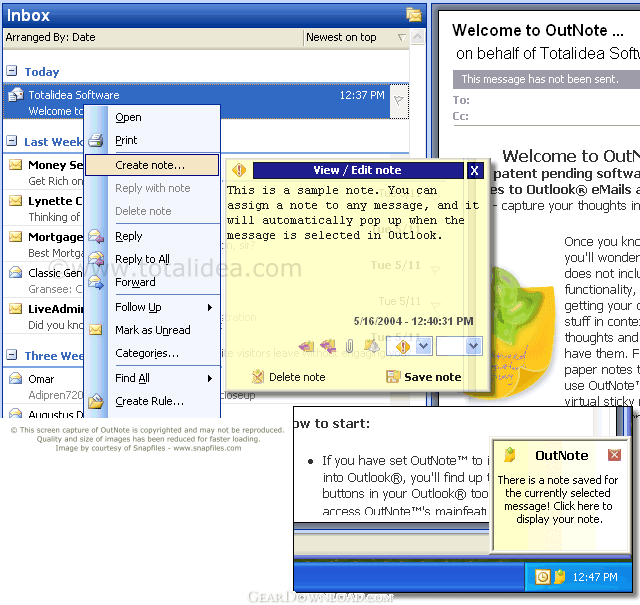Expand the Follow Up submenu
The height and width of the screenshot is (605, 640).
point(152,307)
